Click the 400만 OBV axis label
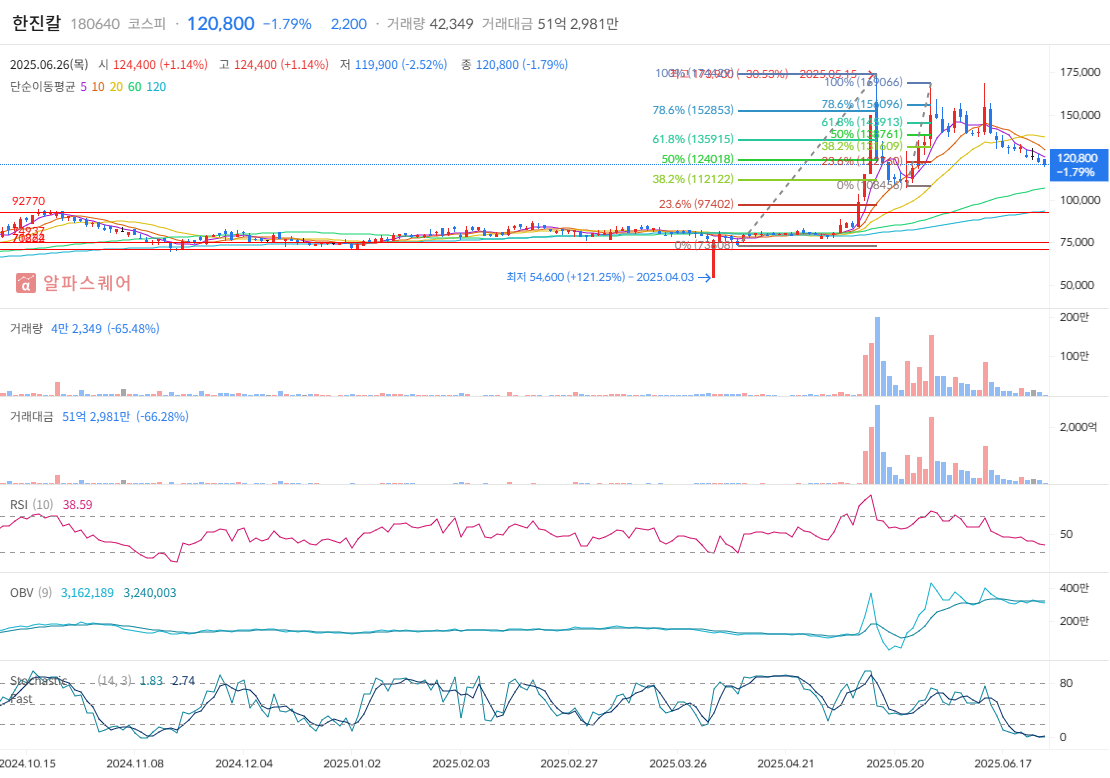 [x=1074, y=588]
